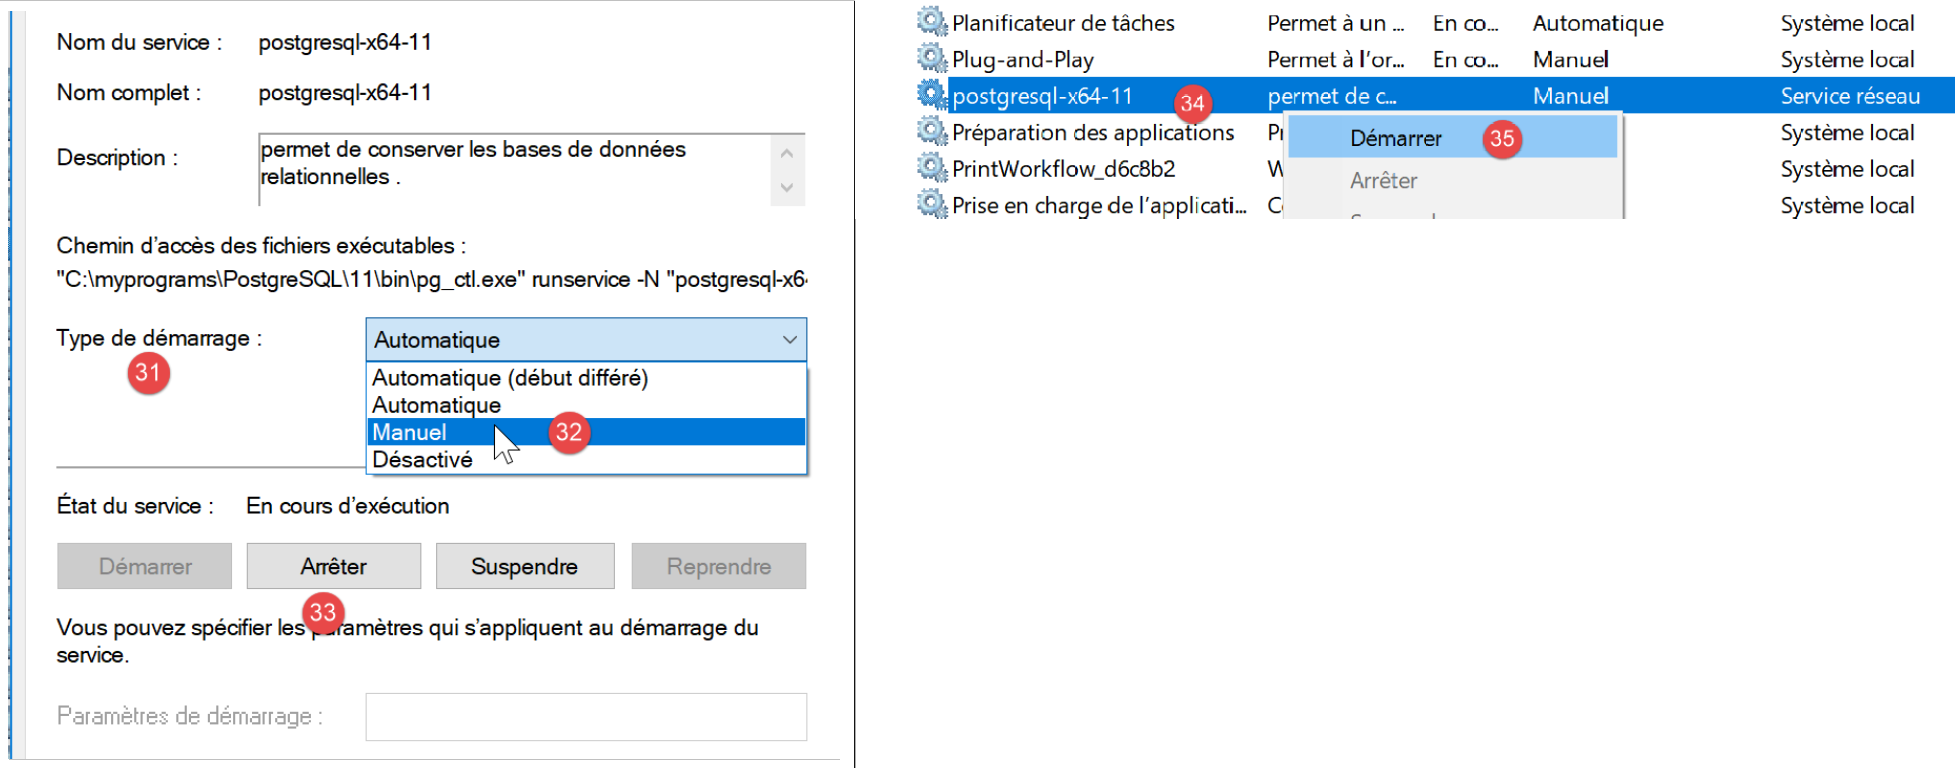This screenshot has width=1955, height=768.
Task: Choose Automatique (début différé) startup option
Action: tap(510, 378)
